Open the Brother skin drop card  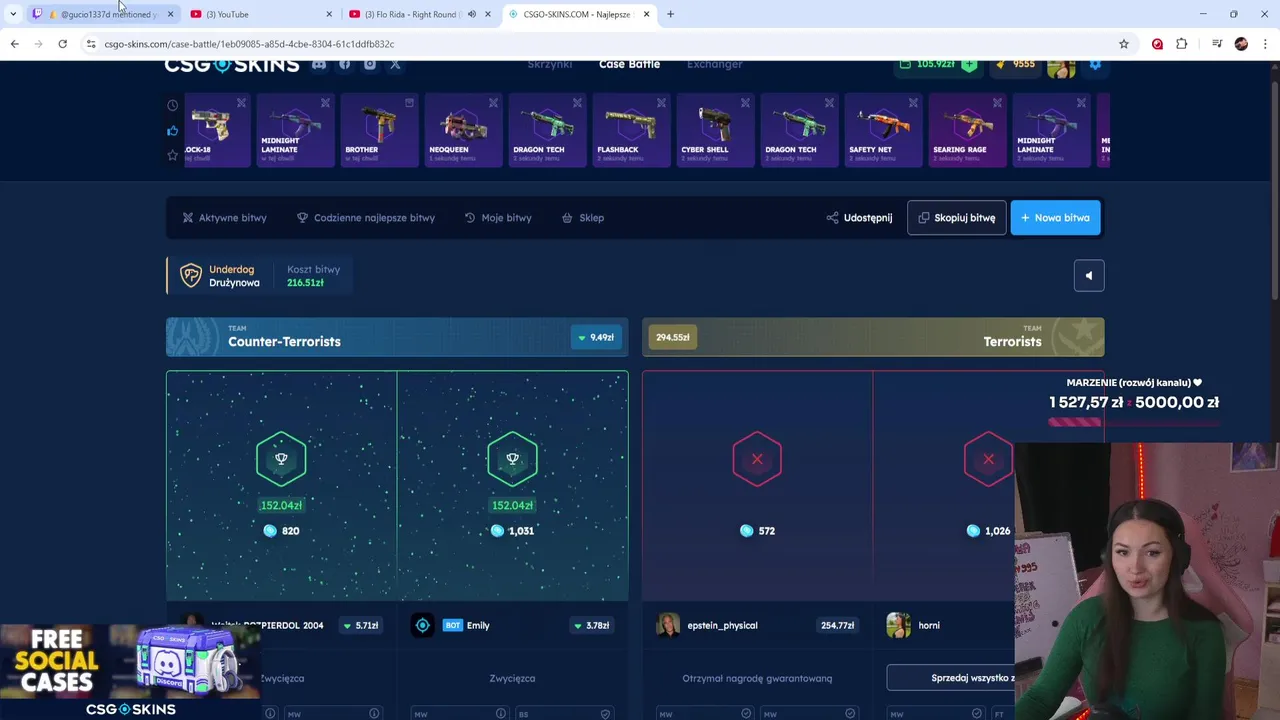pyautogui.click(x=379, y=130)
